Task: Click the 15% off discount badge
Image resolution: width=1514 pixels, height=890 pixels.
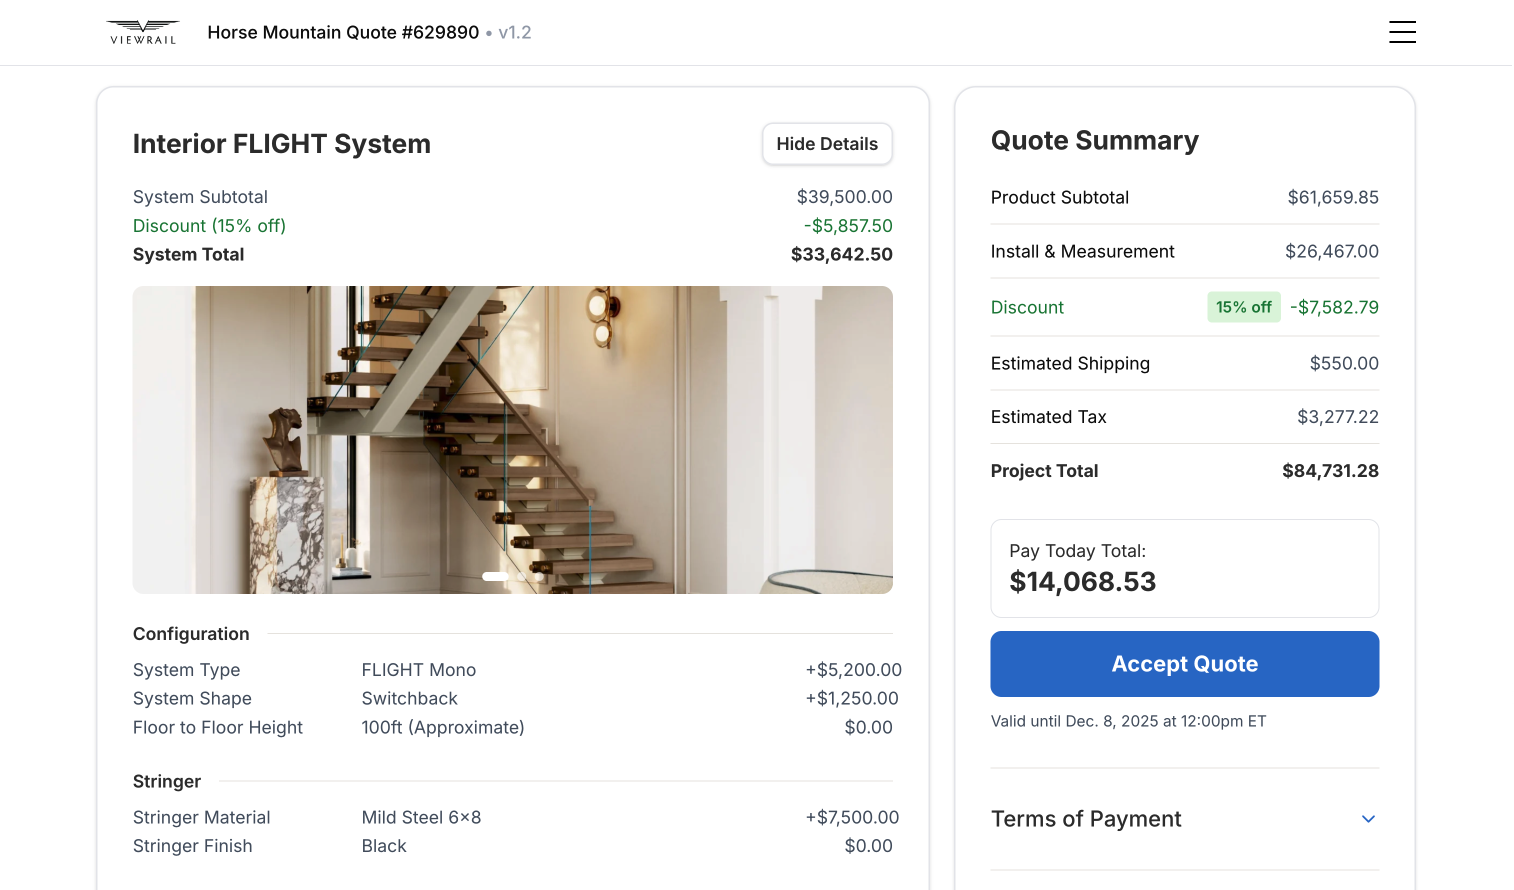Action: click(x=1243, y=307)
